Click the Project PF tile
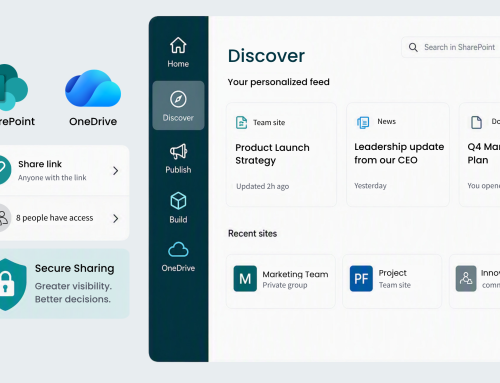This screenshot has width=500, height=383. 361,279
